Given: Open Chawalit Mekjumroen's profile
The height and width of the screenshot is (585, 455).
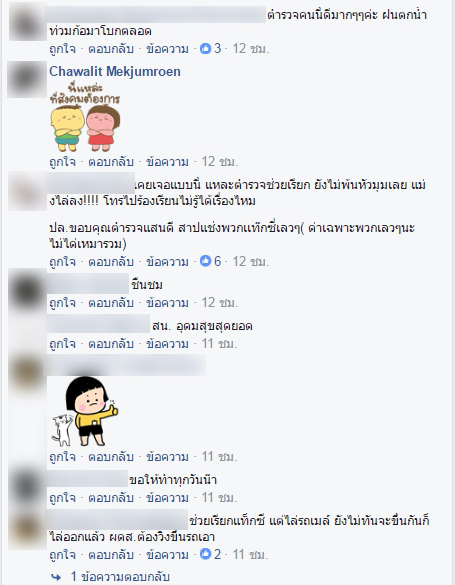Looking at the screenshot, I should (115, 71).
